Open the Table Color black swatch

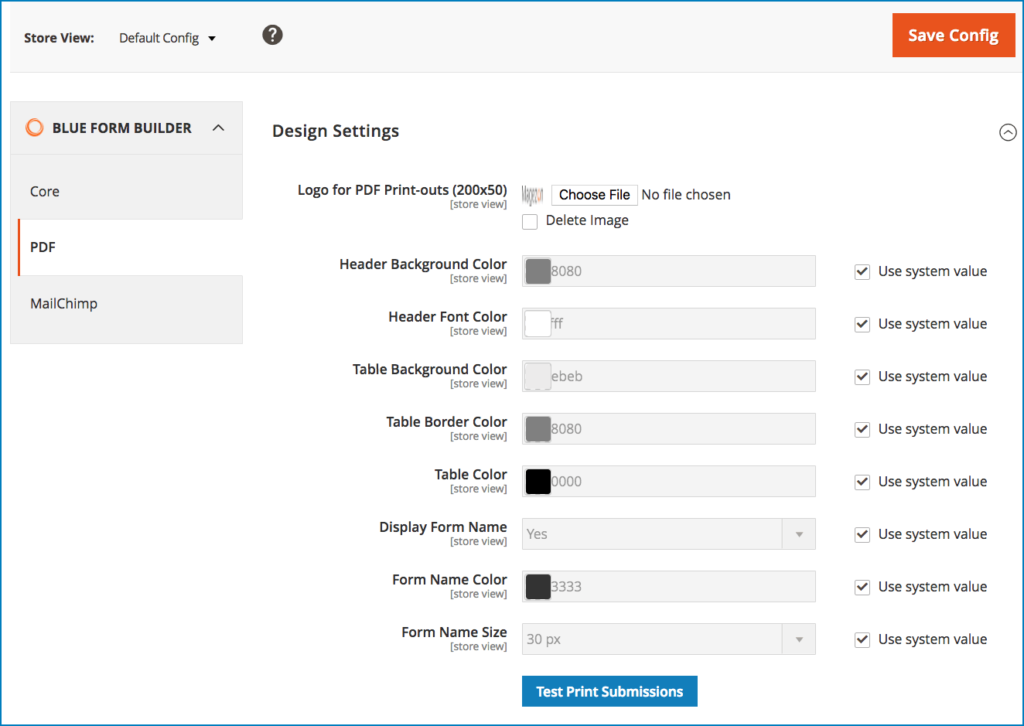pyautogui.click(x=538, y=481)
